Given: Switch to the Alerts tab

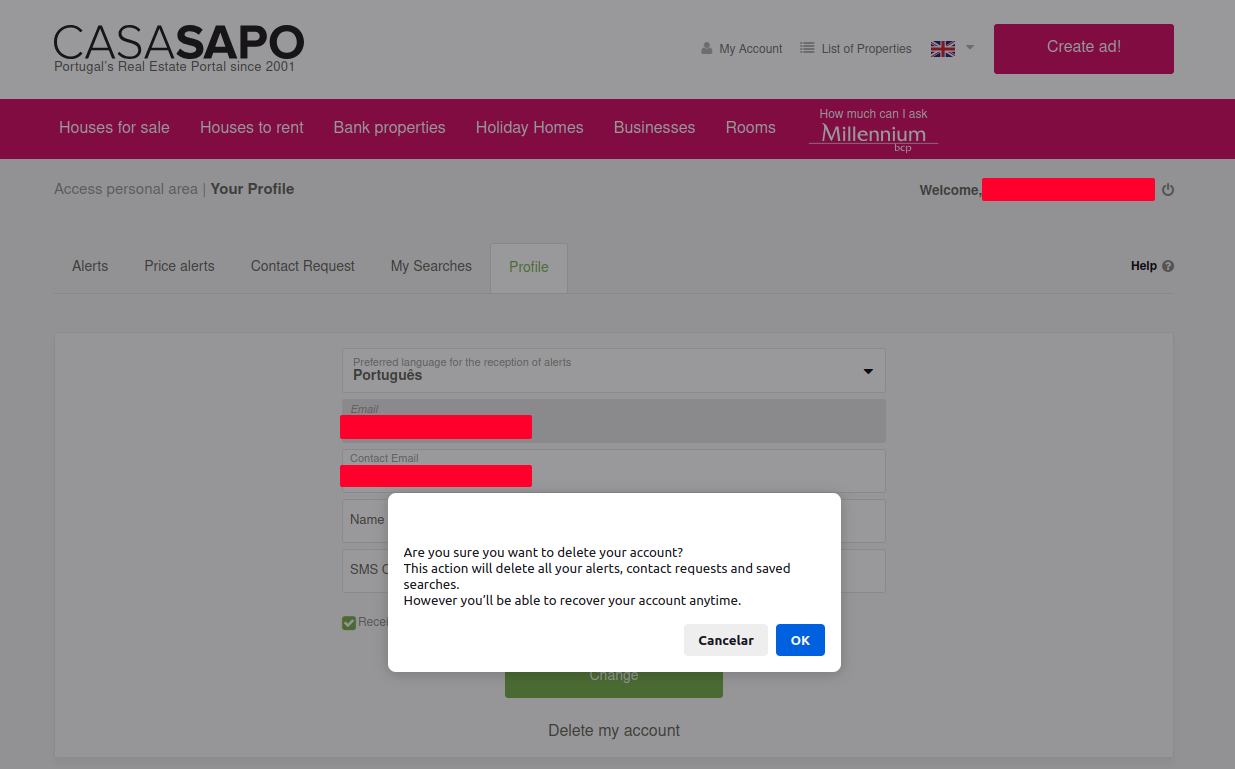Looking at the screenshot, I should pyautogui.click(x=90, y=266).
